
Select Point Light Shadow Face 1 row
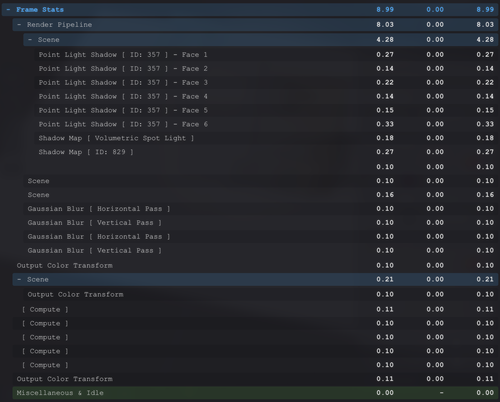266,55
